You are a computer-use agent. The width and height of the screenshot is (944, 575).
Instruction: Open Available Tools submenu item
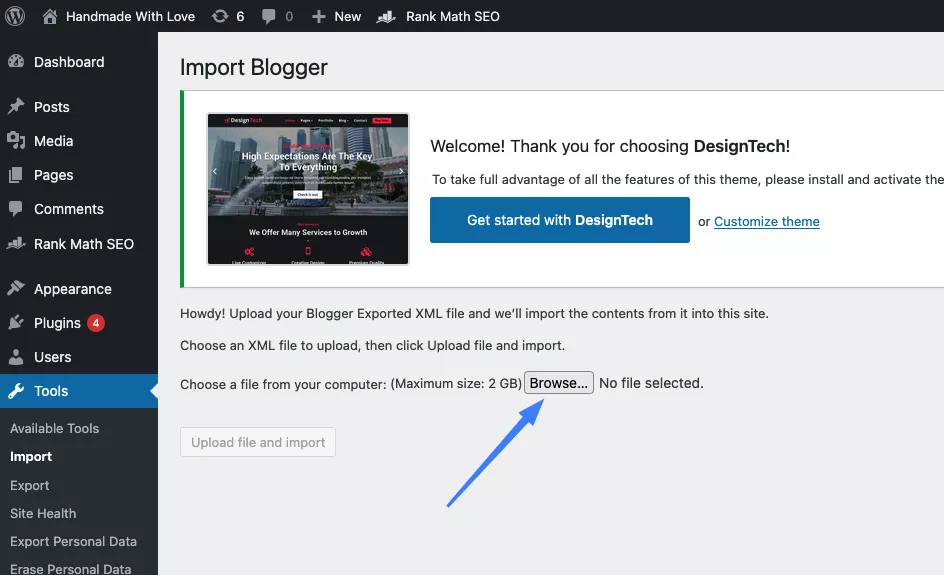pyautogui.click(x=54, y=428)
